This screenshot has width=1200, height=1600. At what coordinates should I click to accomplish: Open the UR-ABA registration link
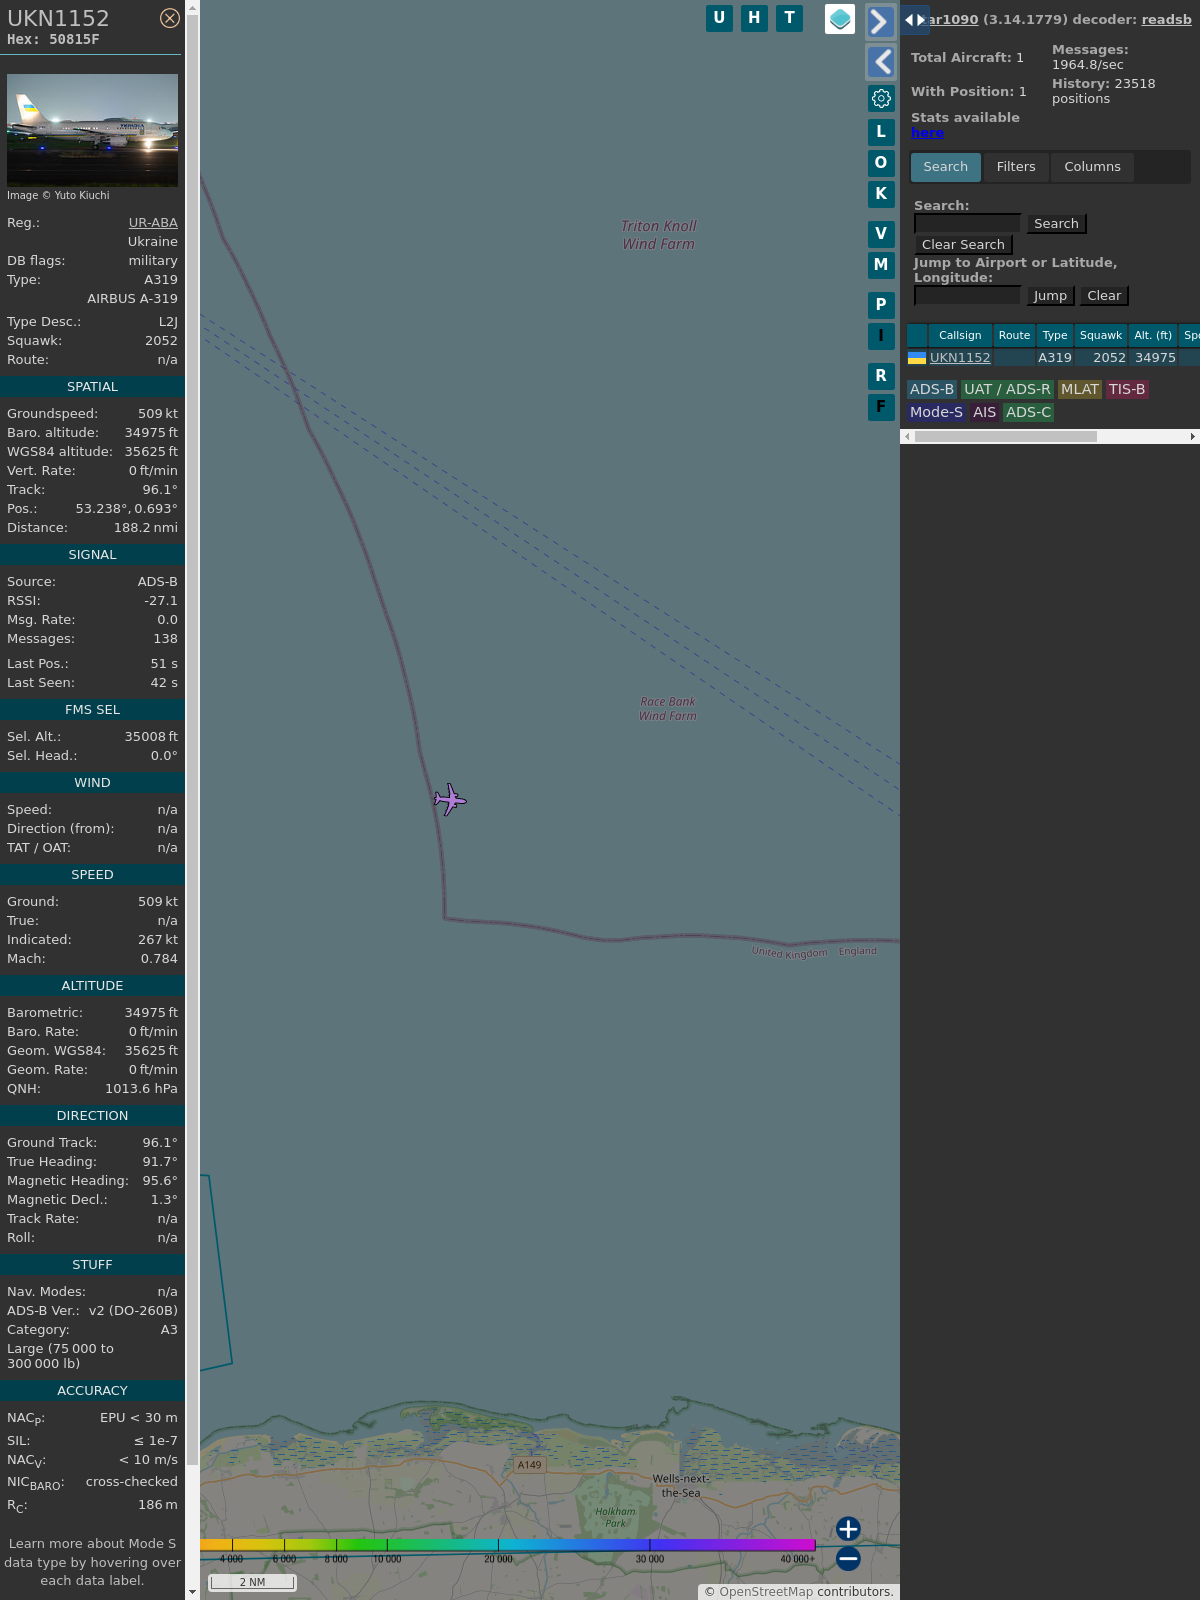153,223
